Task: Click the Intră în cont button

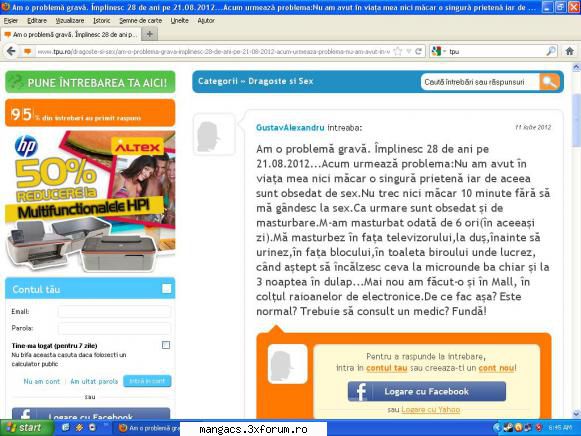Action: coord(147,381)
